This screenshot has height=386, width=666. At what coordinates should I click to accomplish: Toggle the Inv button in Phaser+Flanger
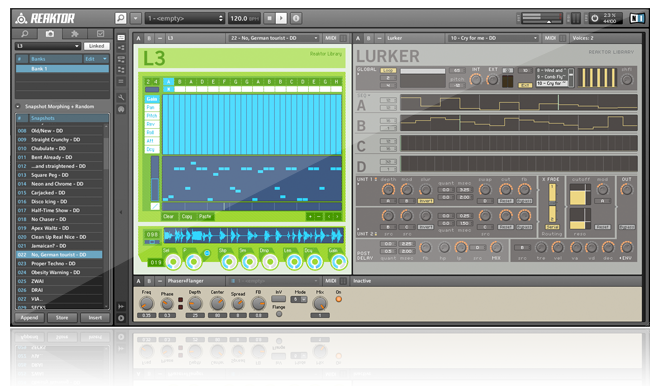pyautogui.click(x=279, y=299)
